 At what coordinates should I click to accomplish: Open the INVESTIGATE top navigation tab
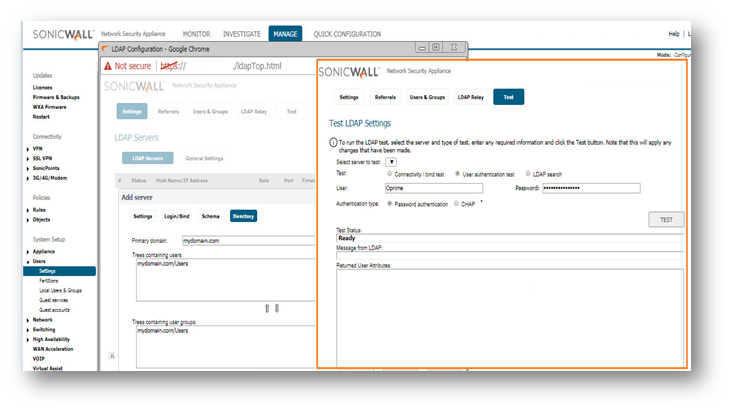[241, 34]
